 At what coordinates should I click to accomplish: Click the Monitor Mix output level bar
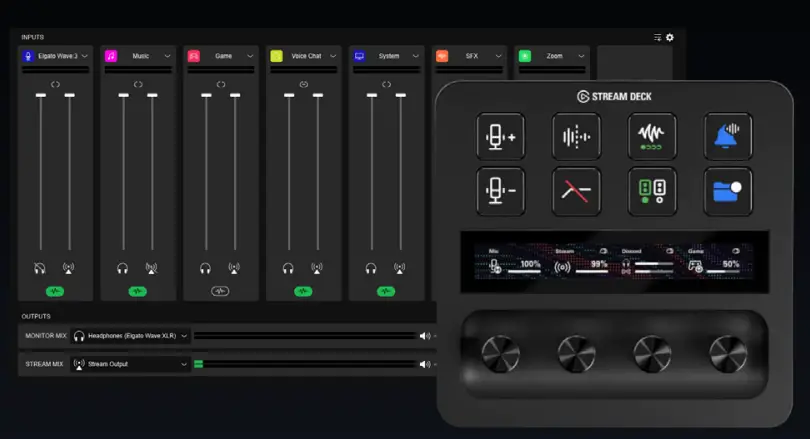click(305, 336)
